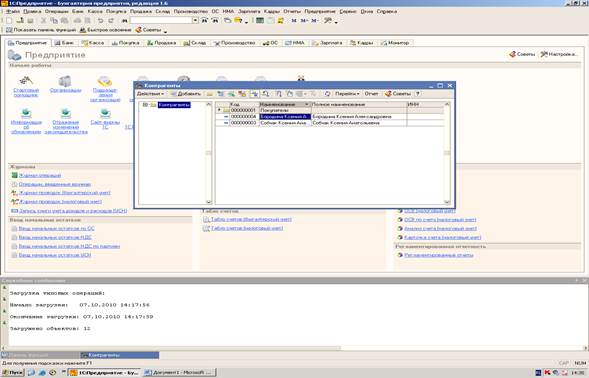
Task: Click the calendar icon in main toolbar
Action: (270, 20)
